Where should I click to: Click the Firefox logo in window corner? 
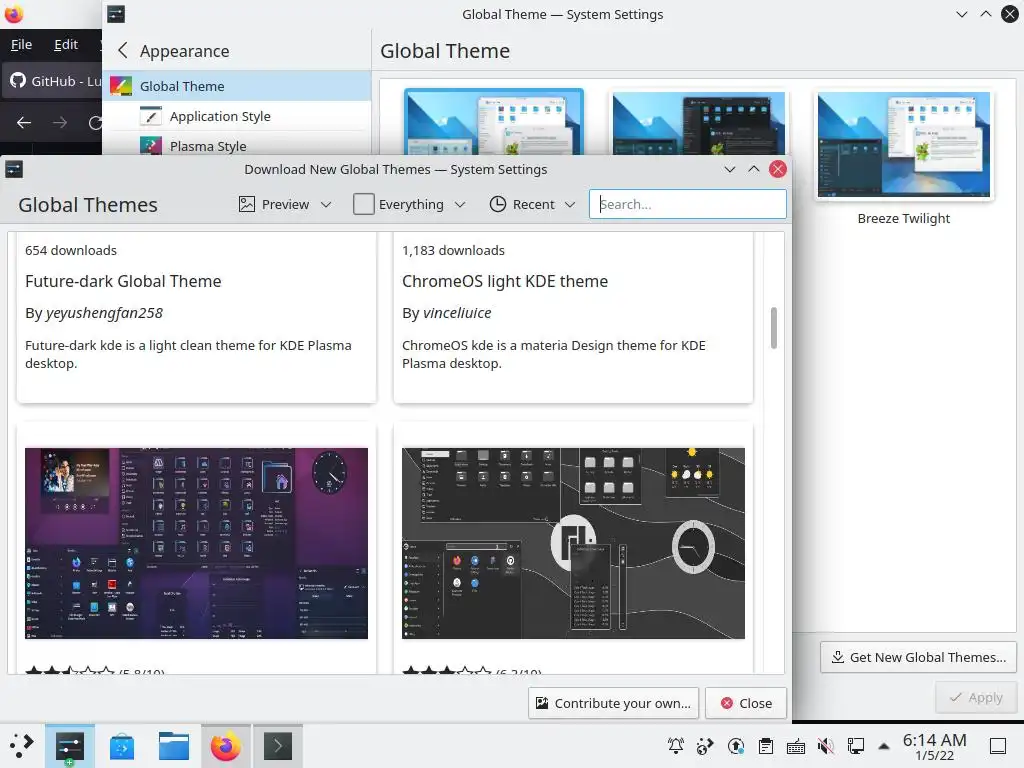14,12
